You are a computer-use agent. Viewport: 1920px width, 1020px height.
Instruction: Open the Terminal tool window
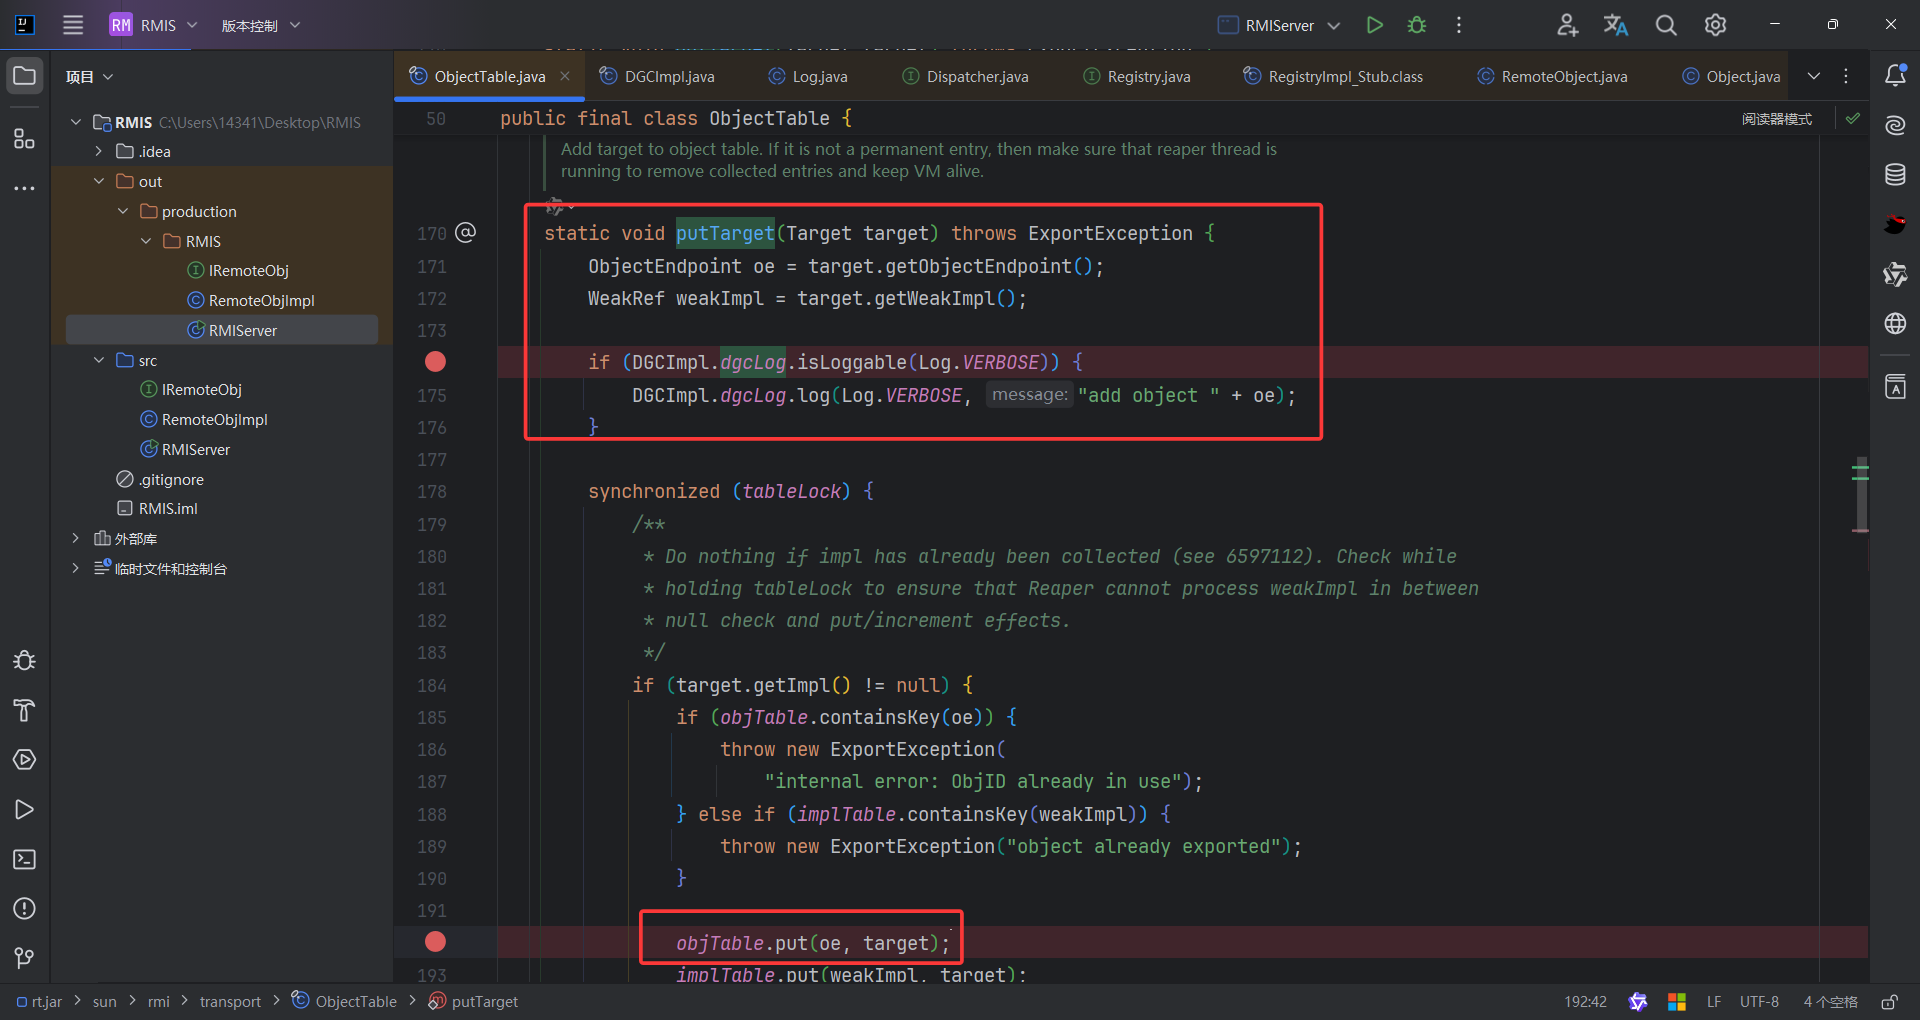pyautogui.click(x=24, y=860)
